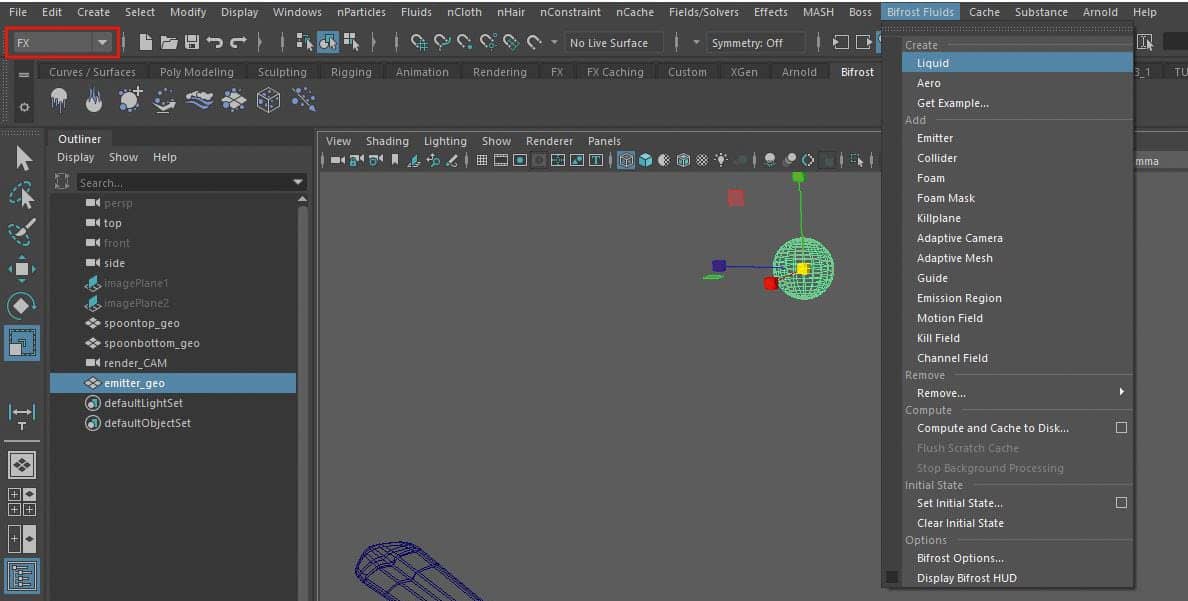Viewport: 1188px width, 601px height.
Task: Redo the action in the status line
Action: (238, 42)
